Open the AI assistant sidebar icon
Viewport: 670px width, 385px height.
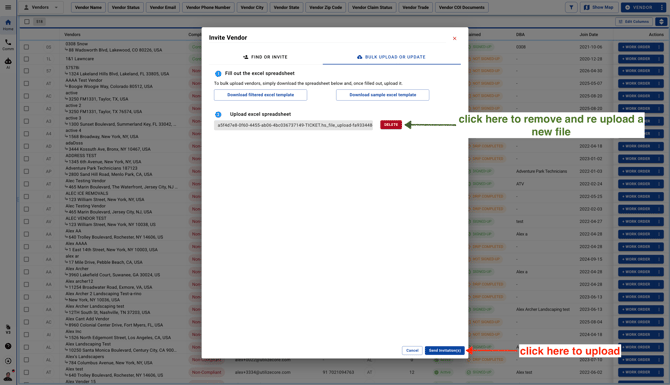click(8, 63)
